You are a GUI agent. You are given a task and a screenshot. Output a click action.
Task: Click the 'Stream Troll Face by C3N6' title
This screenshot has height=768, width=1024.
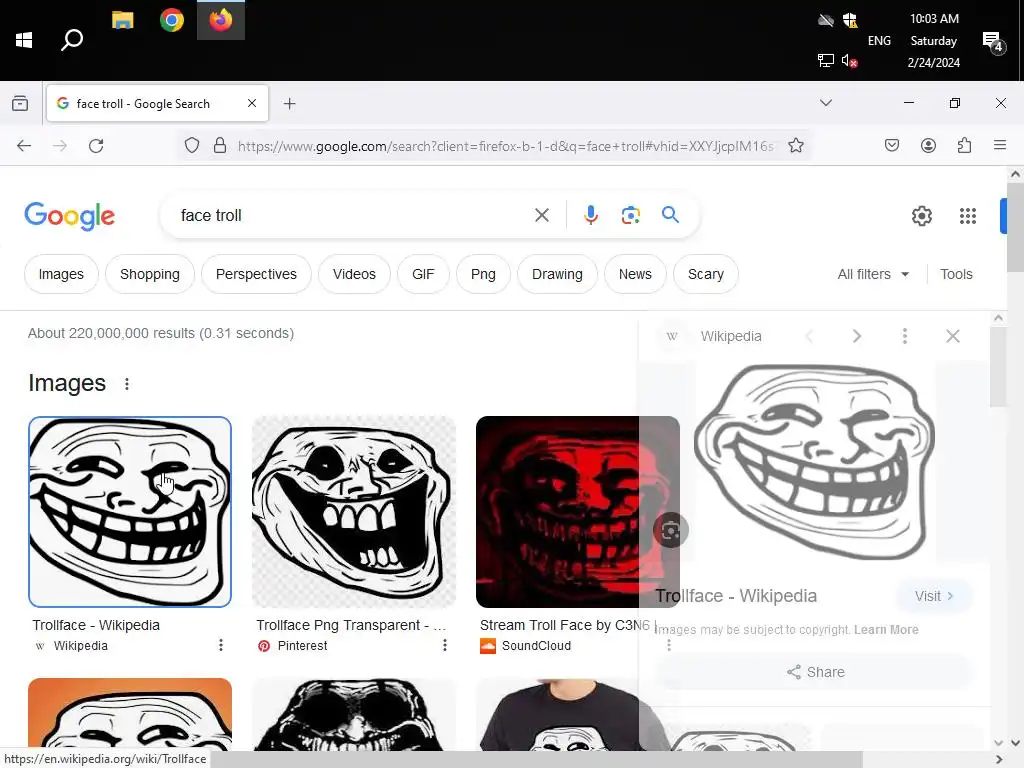tap(564, 625)
